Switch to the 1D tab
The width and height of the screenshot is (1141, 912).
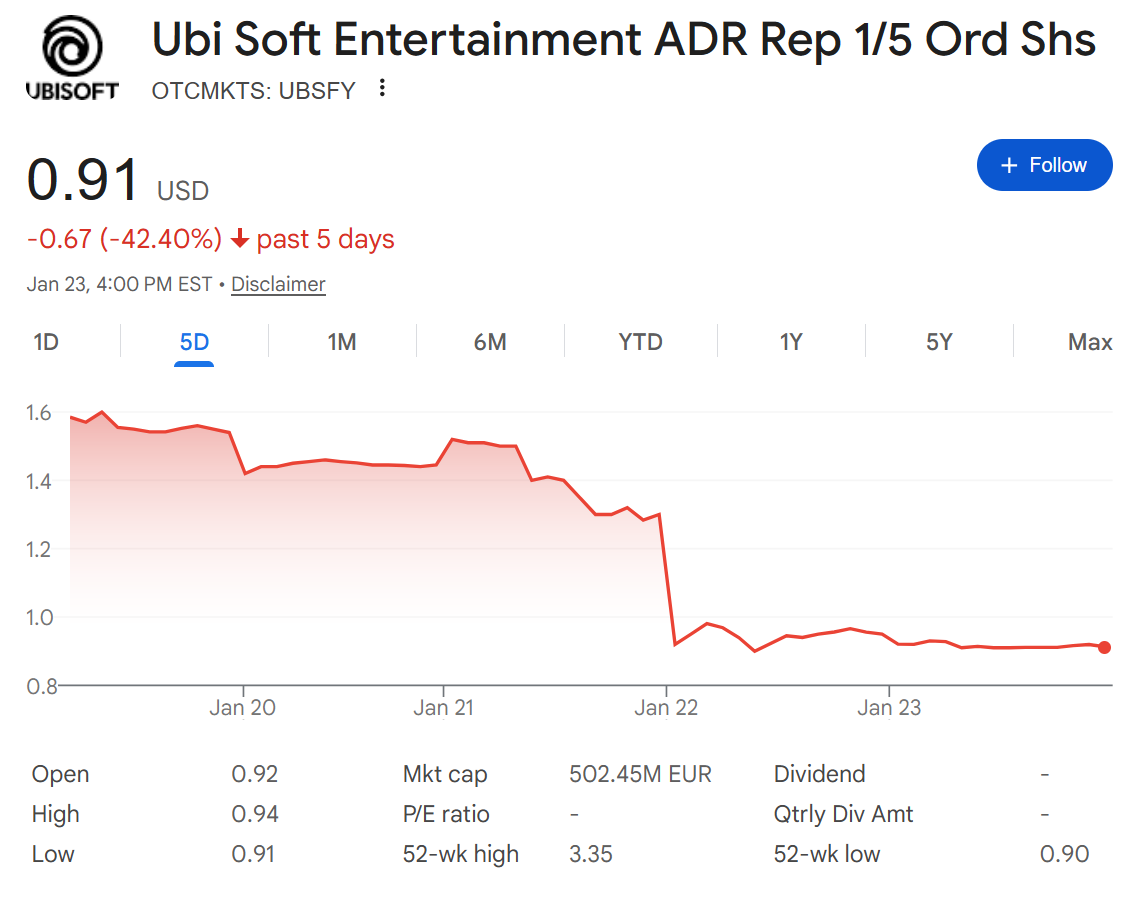tap(46, 342)
